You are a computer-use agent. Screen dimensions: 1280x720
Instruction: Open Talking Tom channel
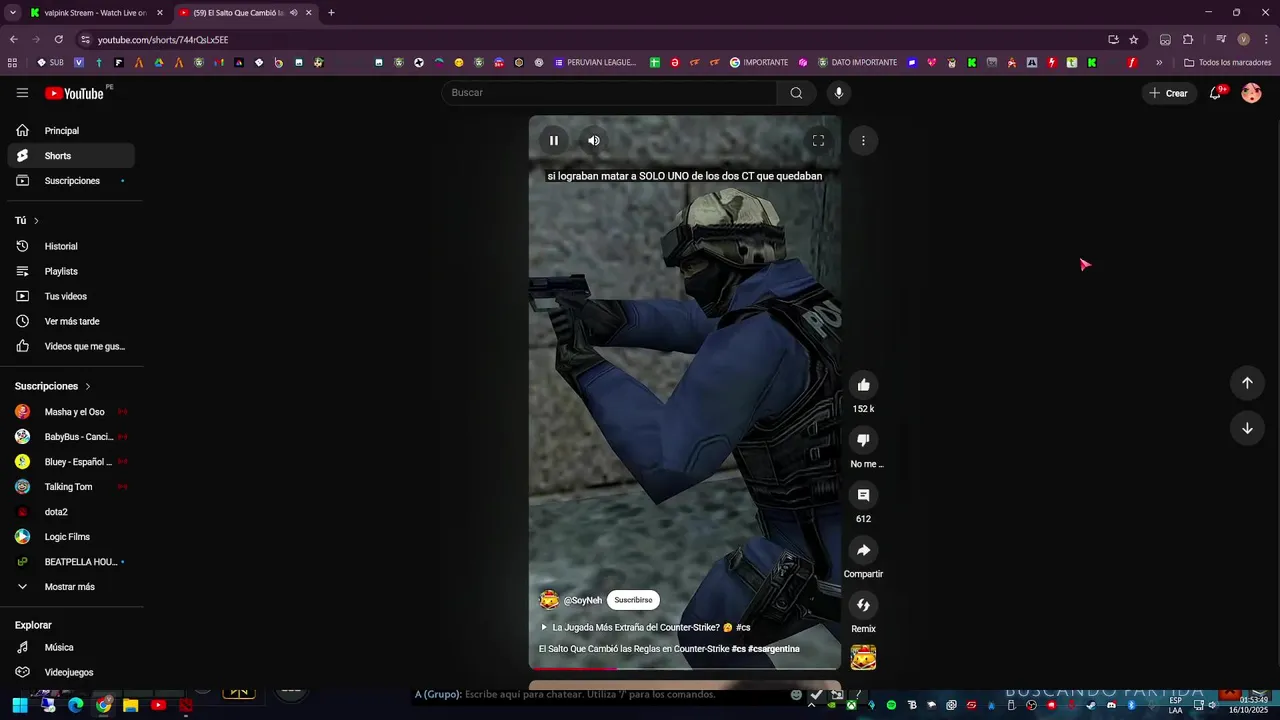(x=71, y=487)
